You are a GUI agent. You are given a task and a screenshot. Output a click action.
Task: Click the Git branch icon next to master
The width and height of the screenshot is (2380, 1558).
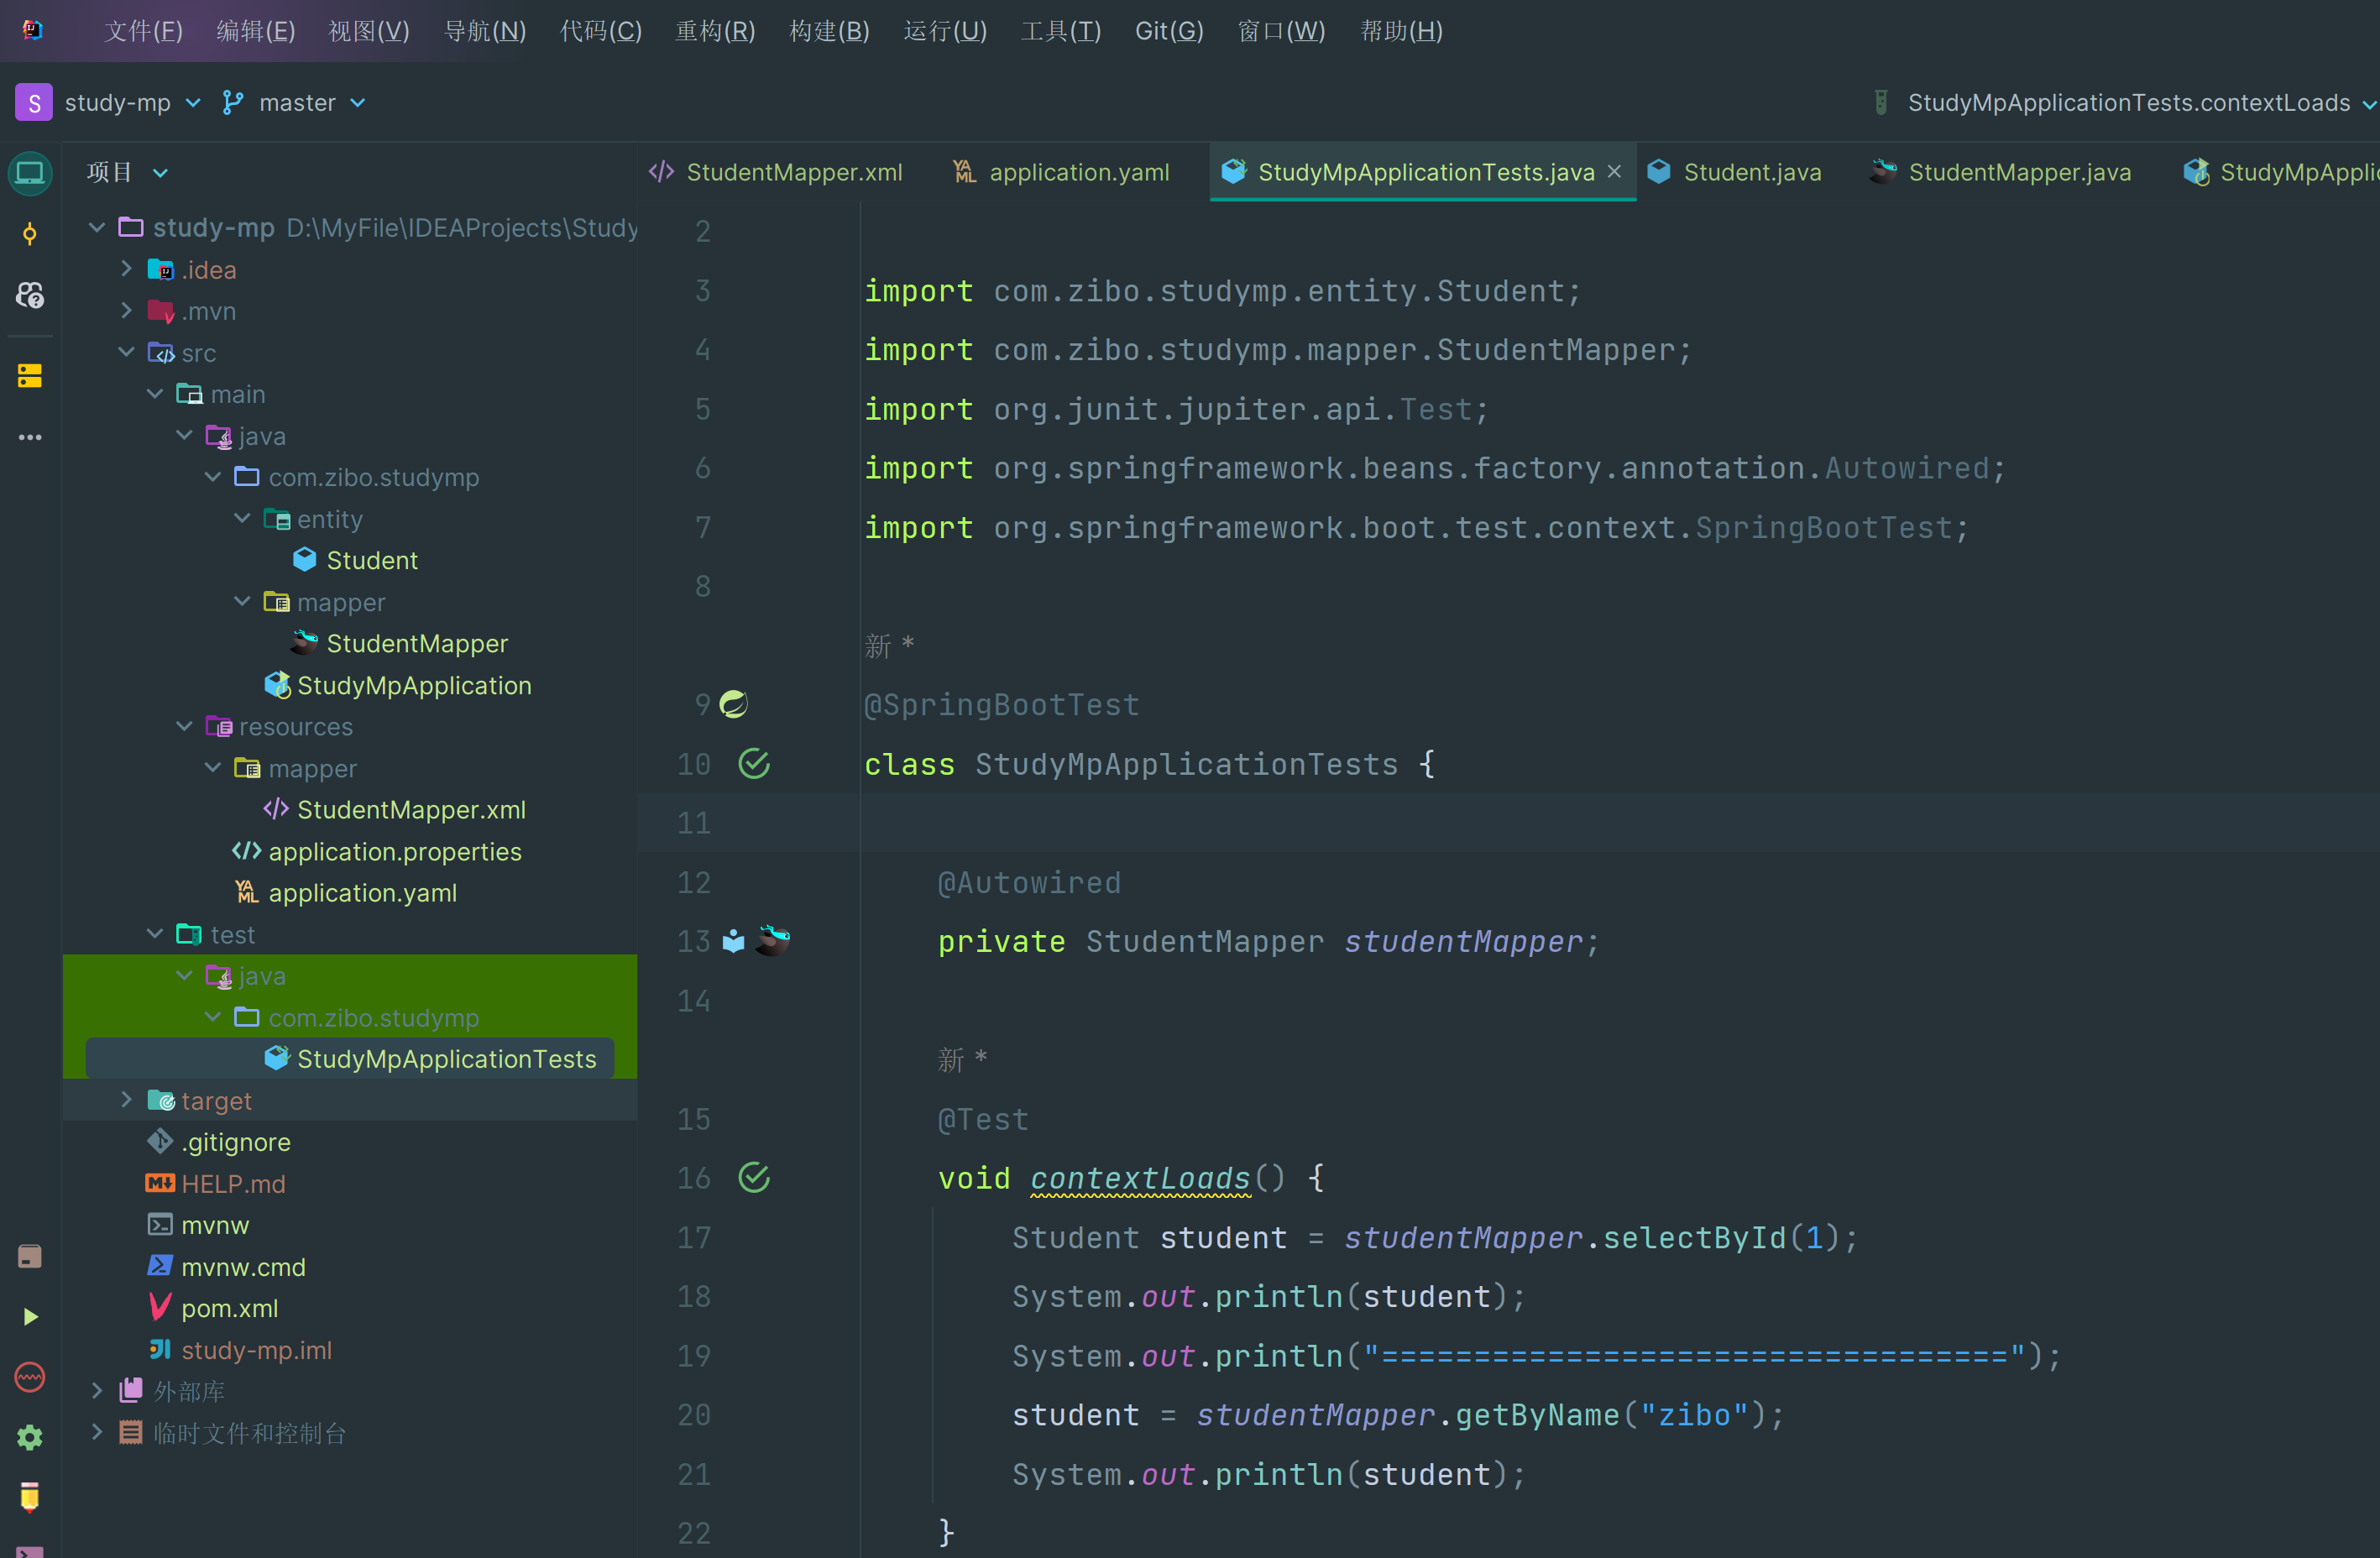pos(233,102)
